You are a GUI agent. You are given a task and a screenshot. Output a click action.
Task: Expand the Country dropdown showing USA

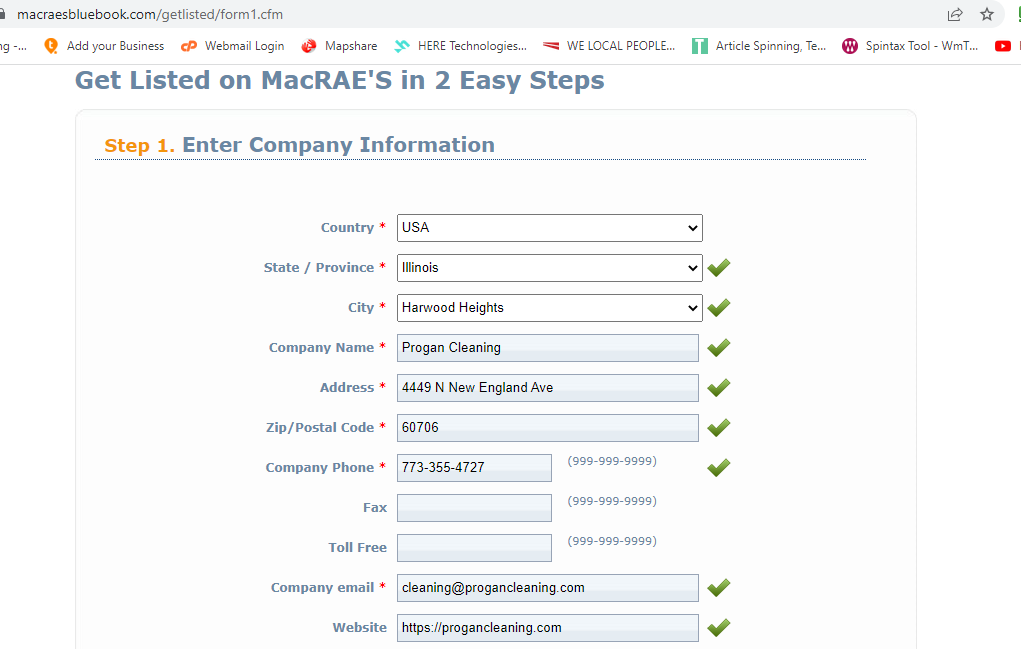point(550,228)
